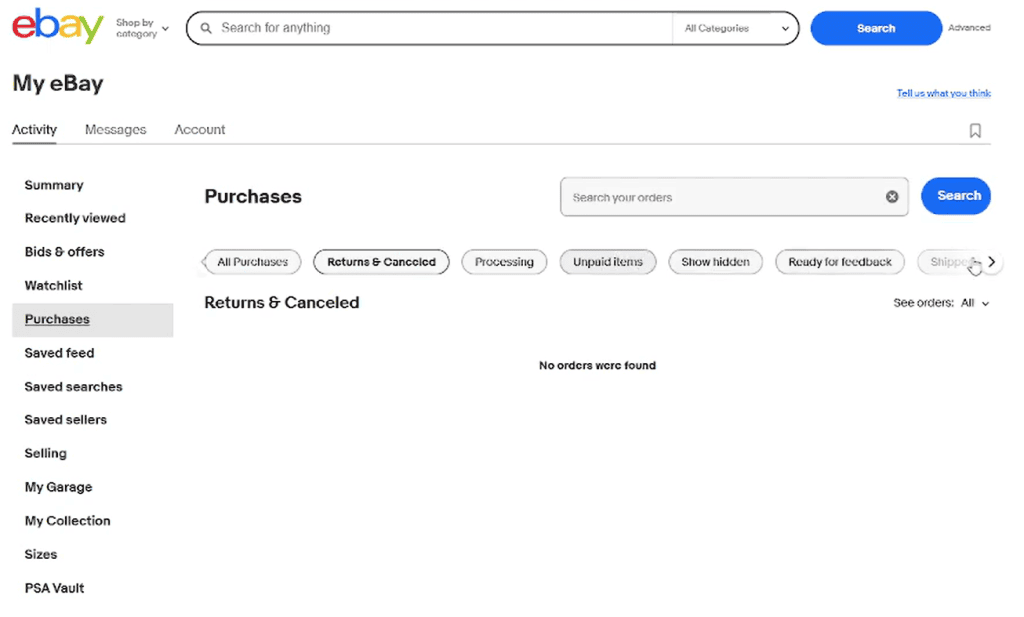This screenshot has height=617, width=1024.
Task: Clear order search with the X icon
Action: pos(892,197)
